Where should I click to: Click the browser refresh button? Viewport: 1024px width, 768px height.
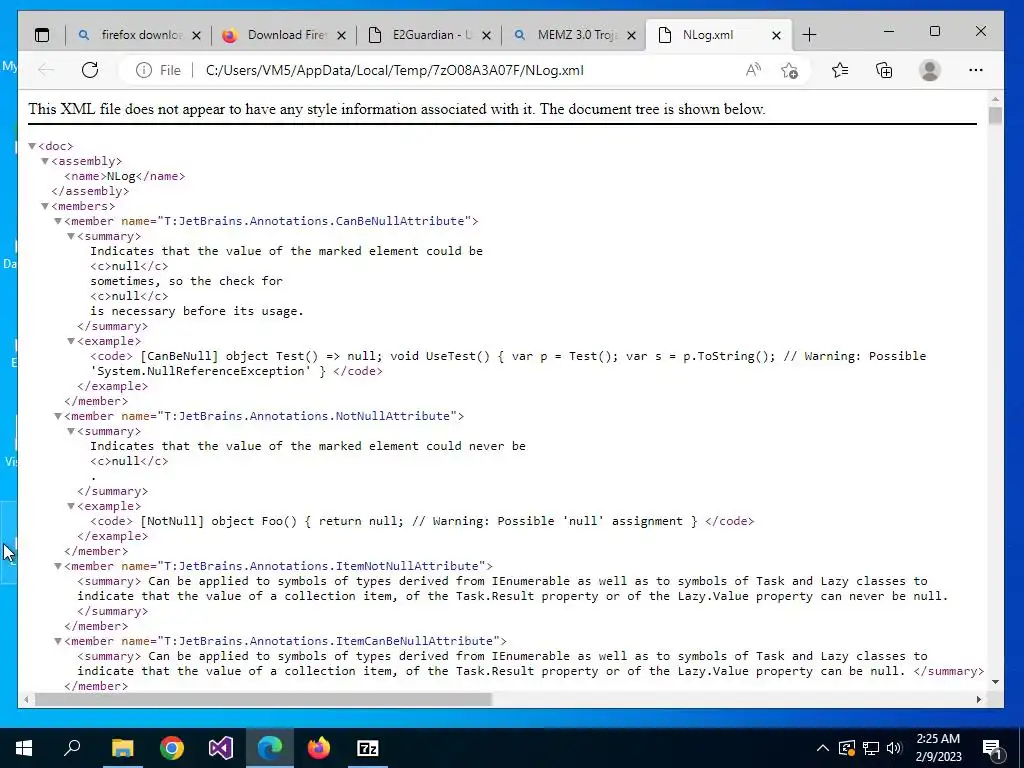90,70
